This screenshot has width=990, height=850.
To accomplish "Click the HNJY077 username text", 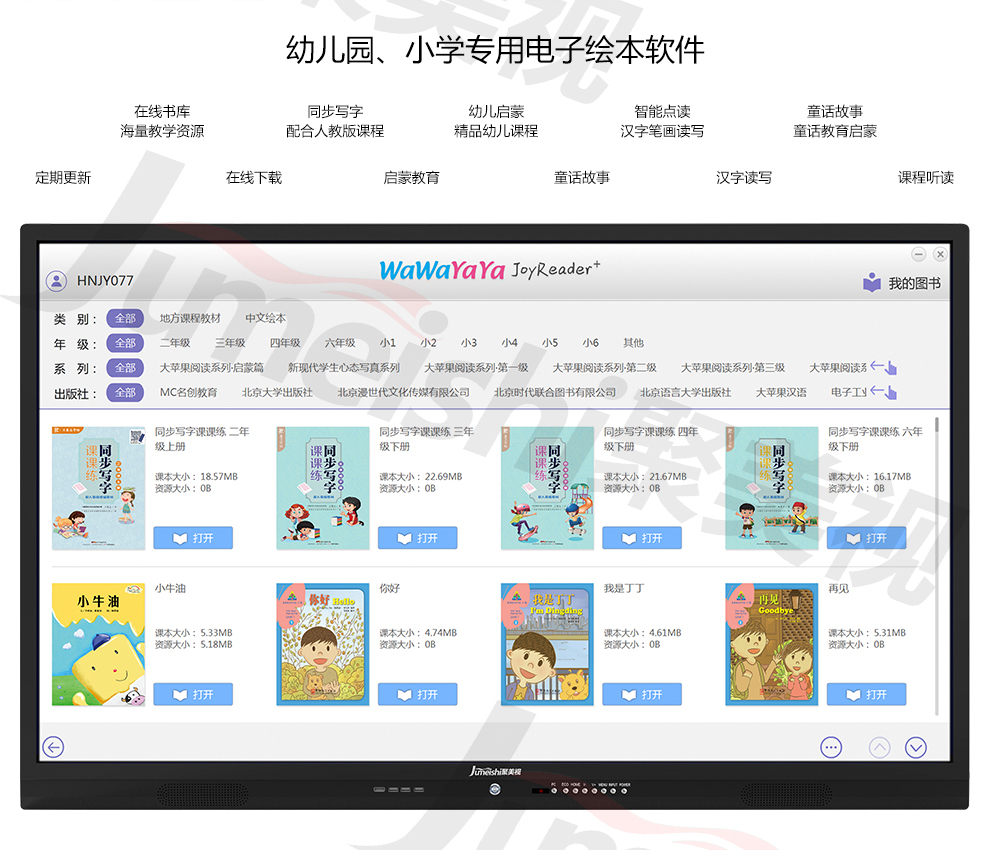I will pos(105,281).
